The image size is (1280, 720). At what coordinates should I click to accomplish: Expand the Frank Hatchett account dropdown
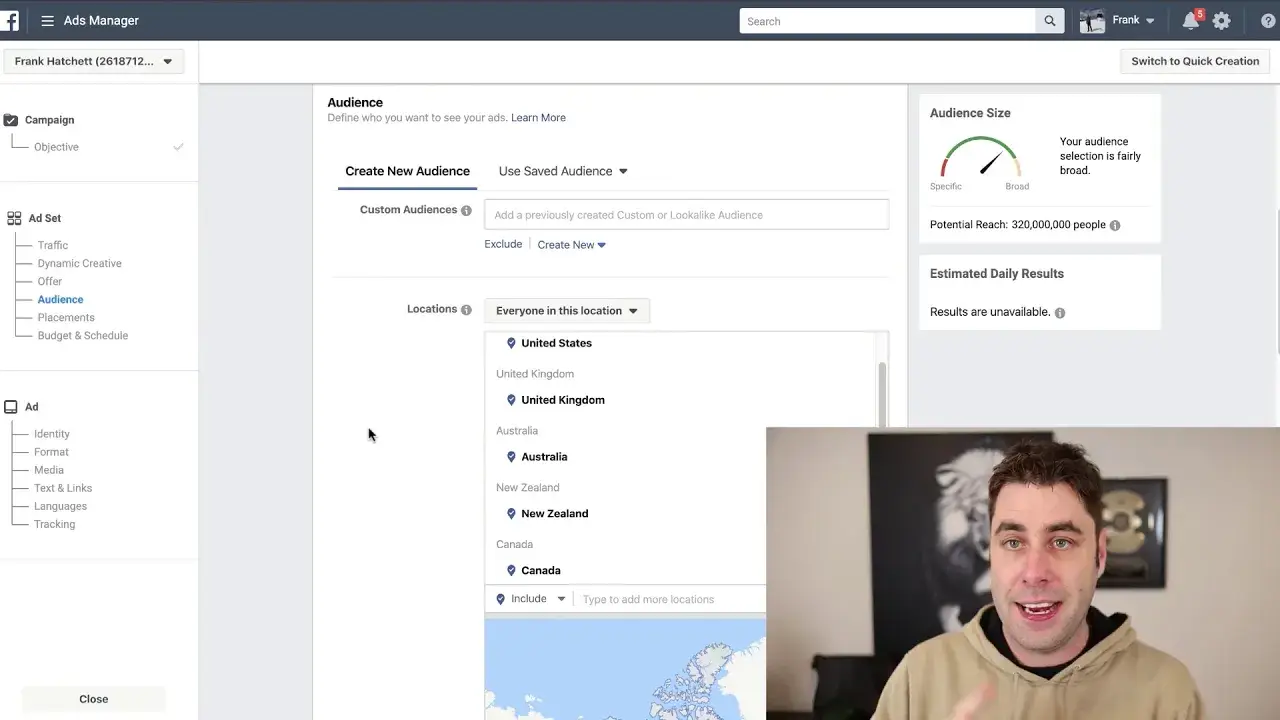(94, 62)
